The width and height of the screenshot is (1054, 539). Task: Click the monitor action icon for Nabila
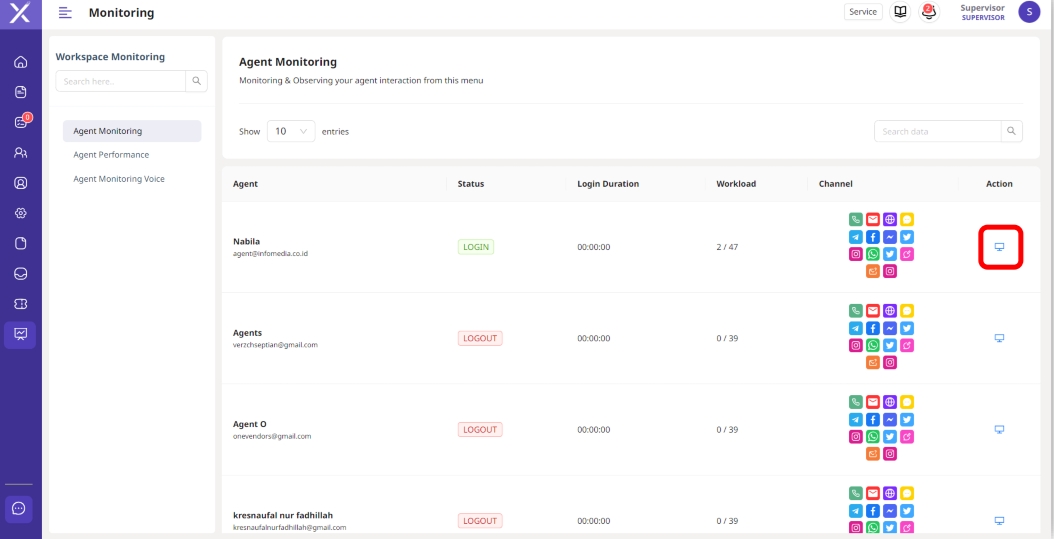pyautogui.click(x=999, y=246)
